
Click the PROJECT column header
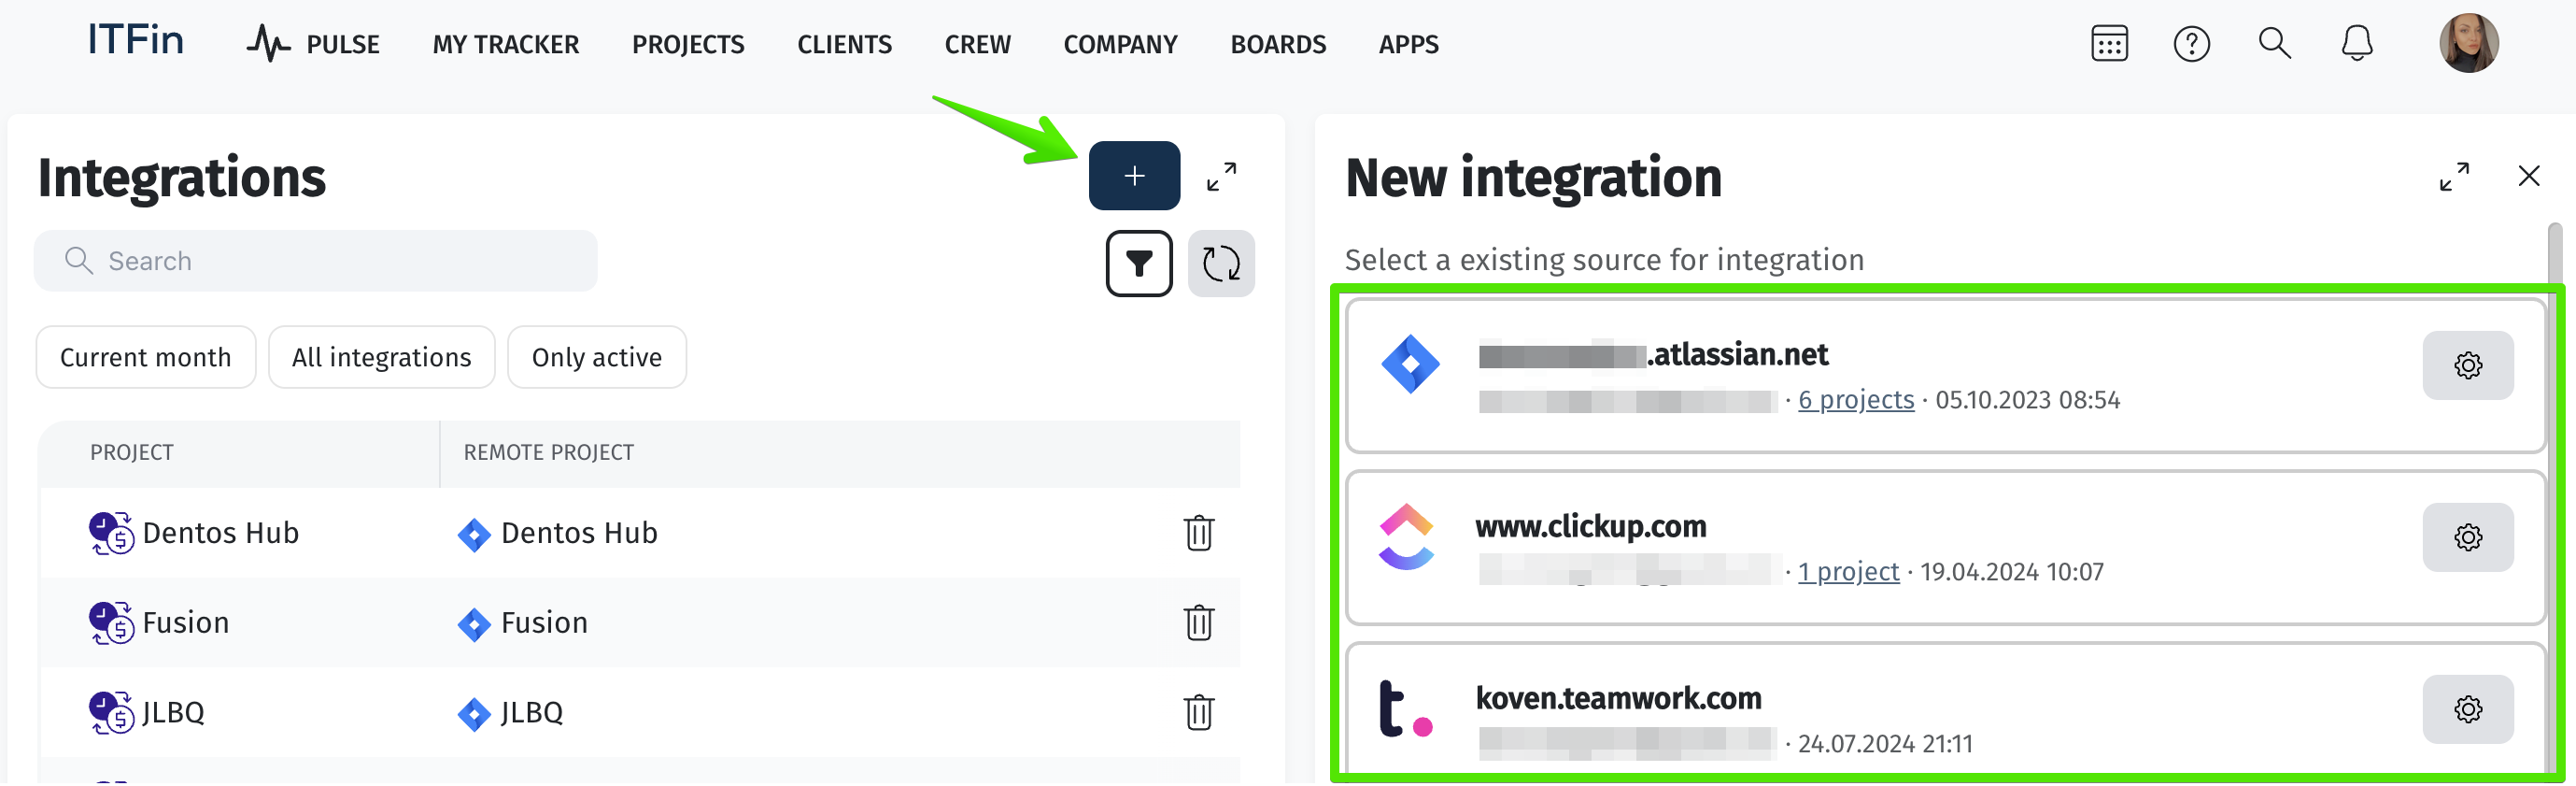(131, 453)
